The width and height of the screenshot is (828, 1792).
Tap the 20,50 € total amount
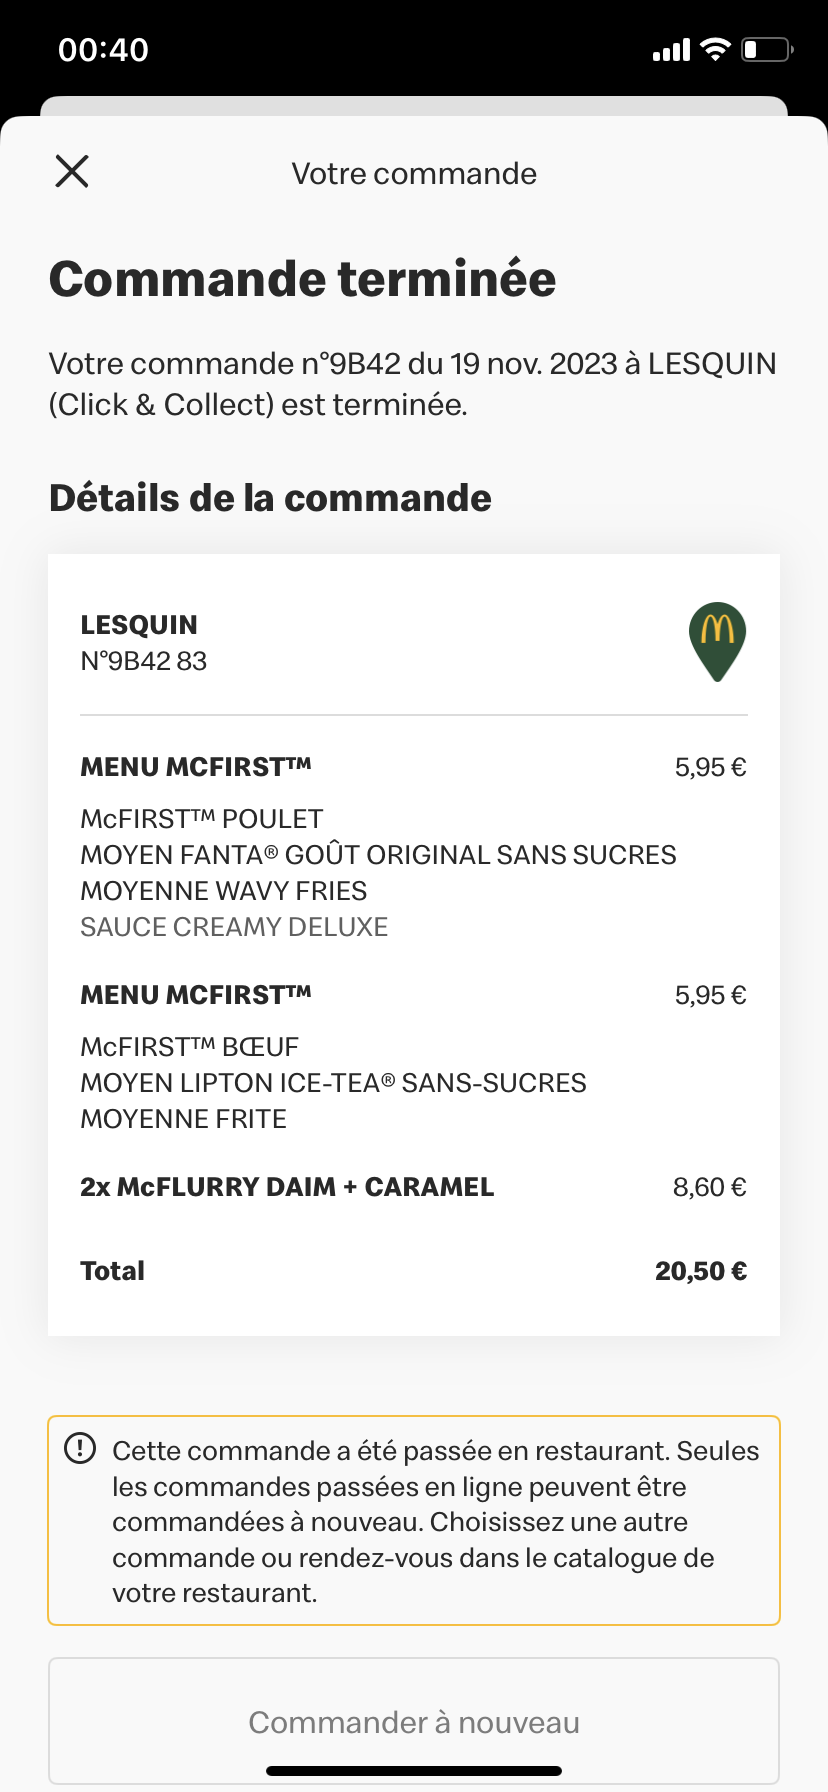tap(700, 1271)
